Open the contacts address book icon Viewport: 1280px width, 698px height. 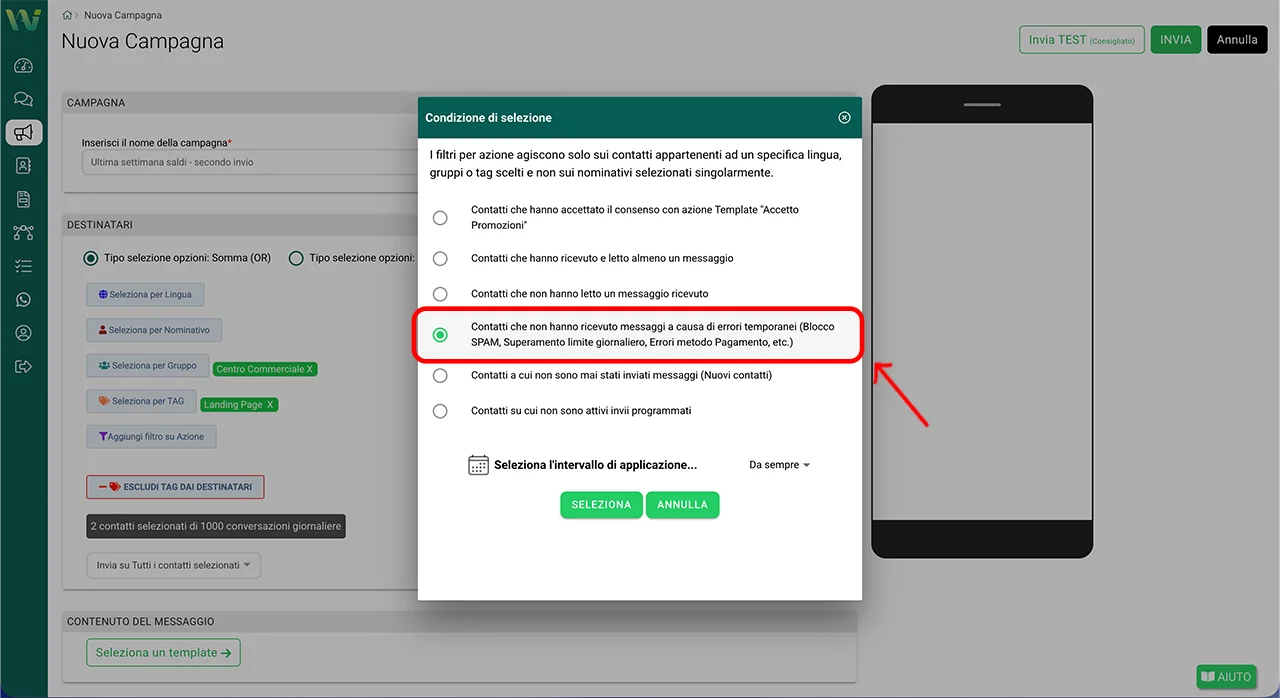(x=24, y=165)
